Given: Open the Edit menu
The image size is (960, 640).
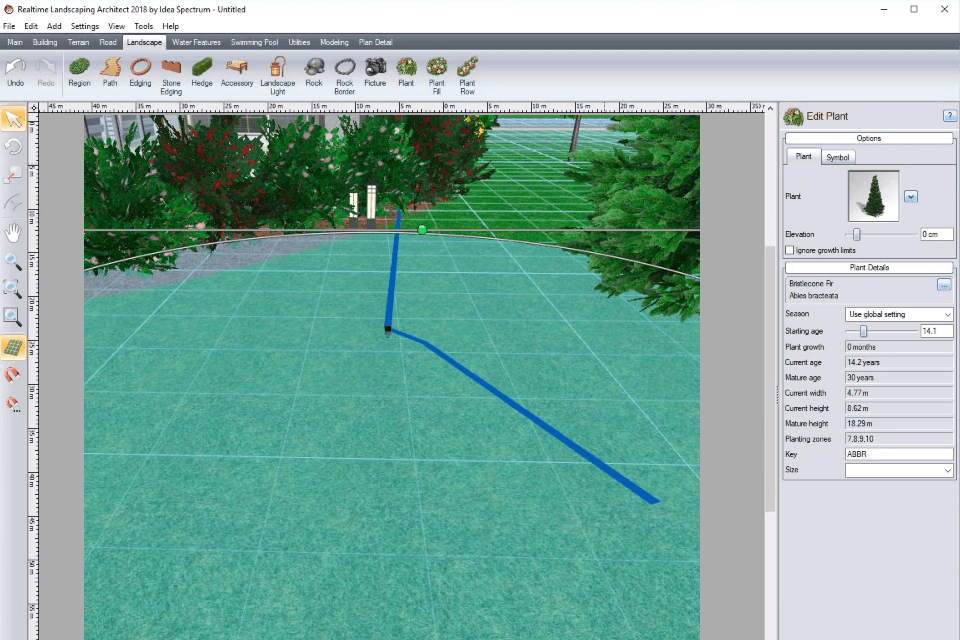Looking at the screenshot, I should click(x=31, y=26).
